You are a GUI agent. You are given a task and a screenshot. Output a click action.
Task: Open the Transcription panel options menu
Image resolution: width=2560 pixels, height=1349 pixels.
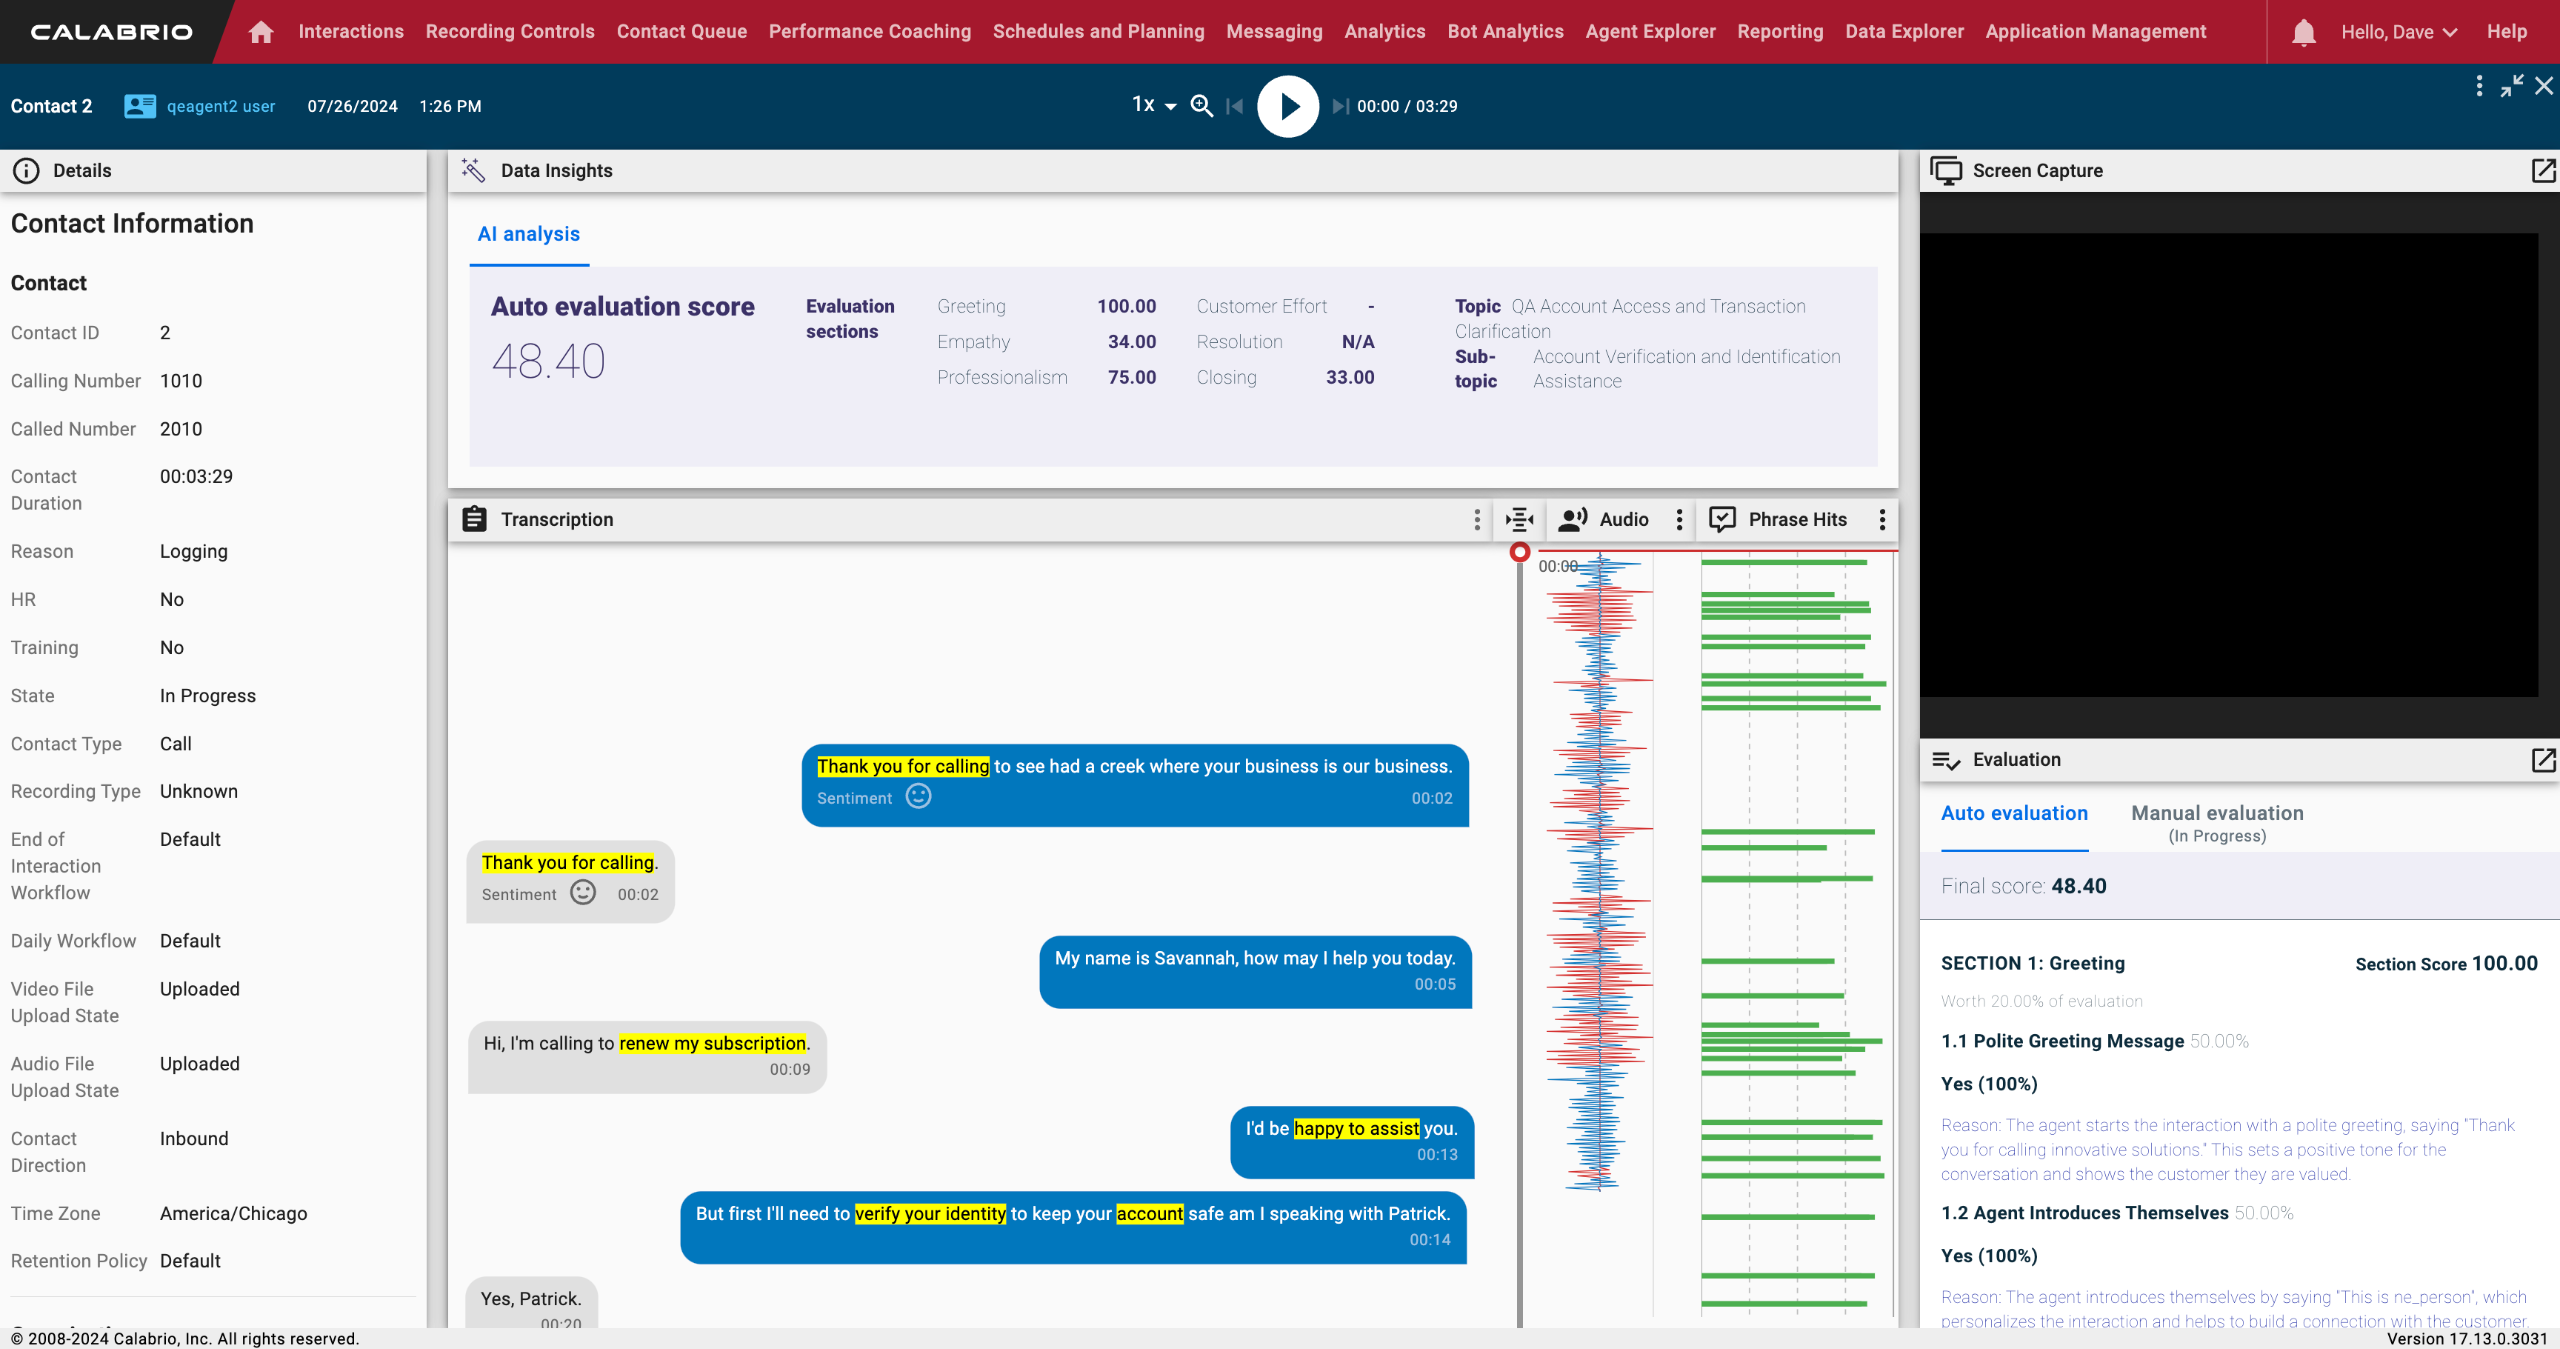click(1477, 519)
